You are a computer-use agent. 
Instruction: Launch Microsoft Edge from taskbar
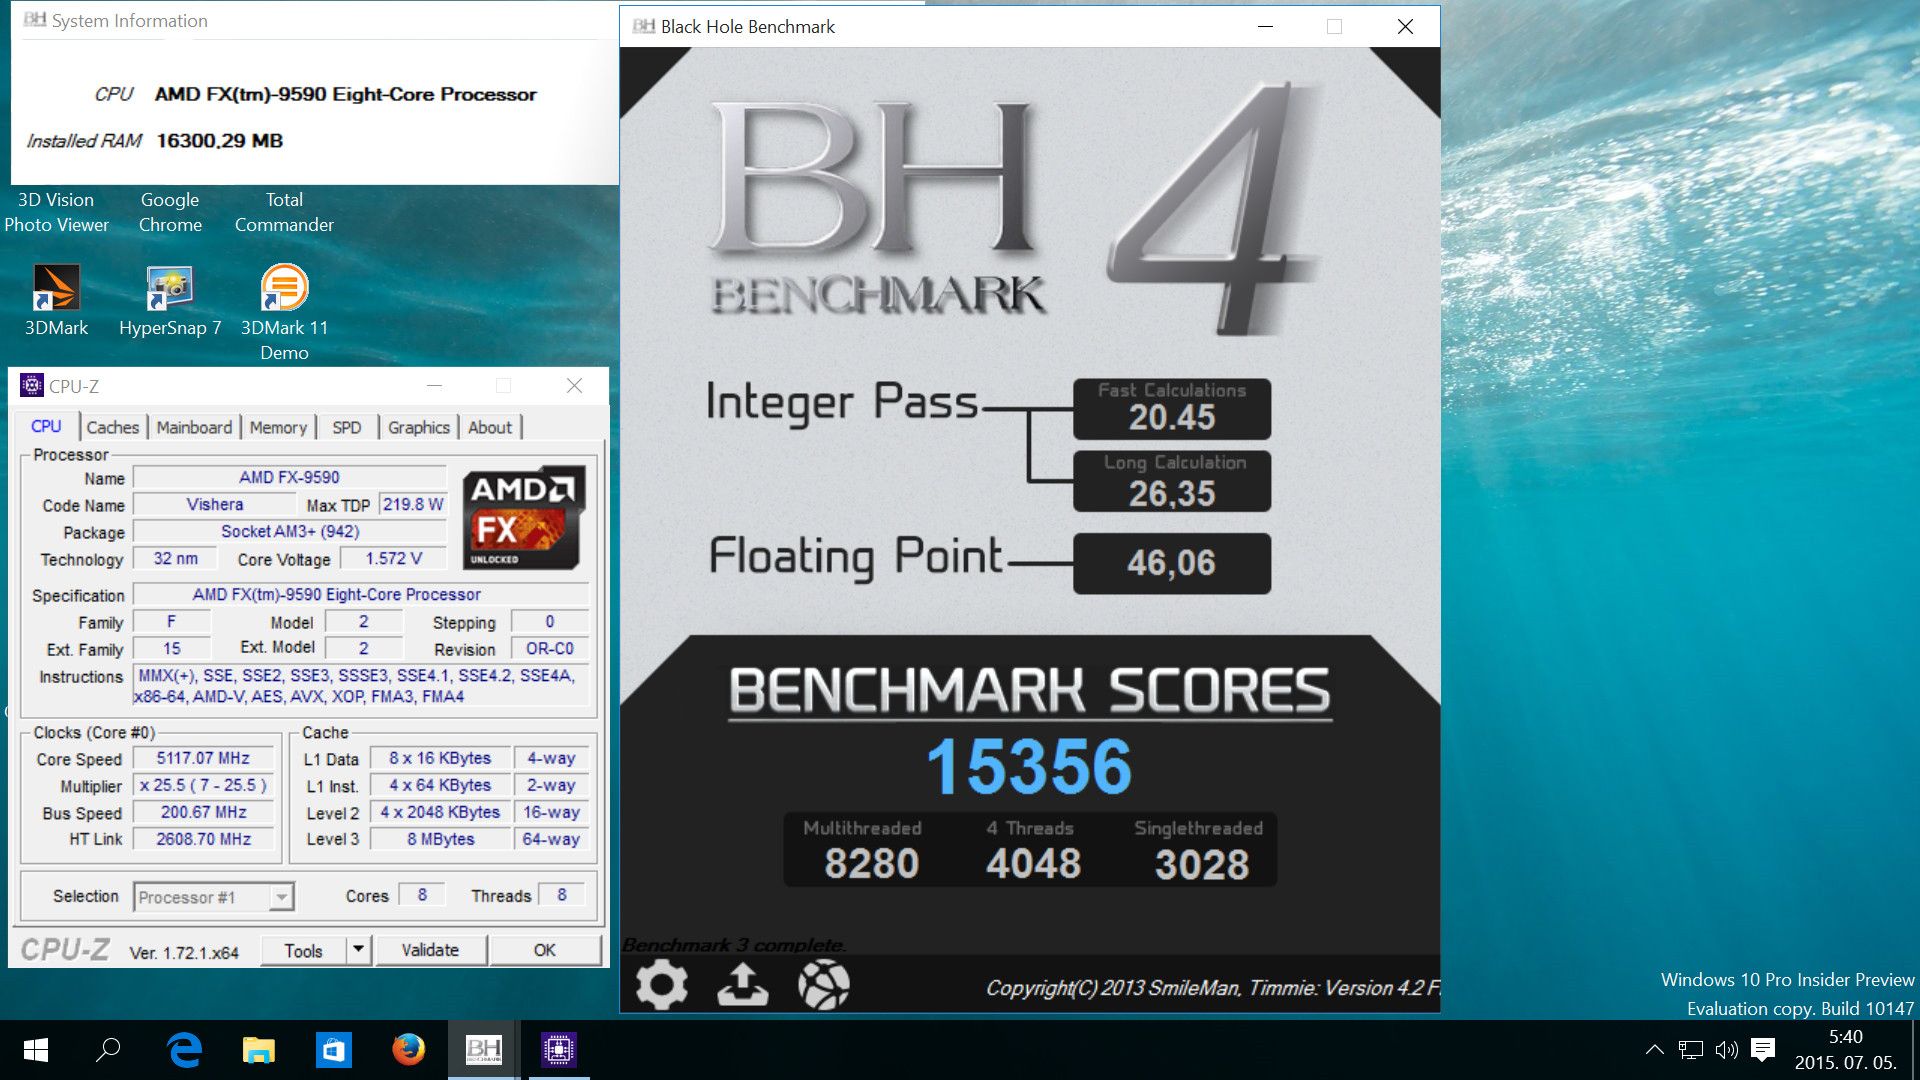184,1050
